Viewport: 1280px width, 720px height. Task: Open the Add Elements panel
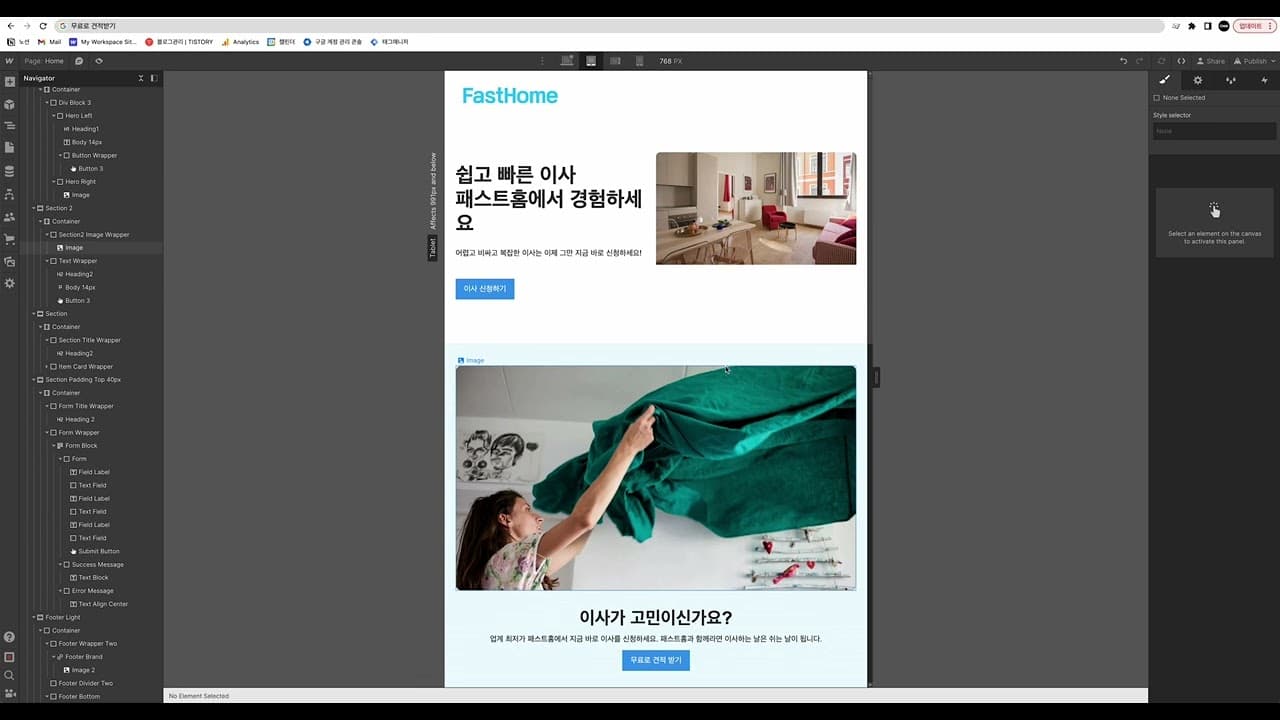(9, 81)
